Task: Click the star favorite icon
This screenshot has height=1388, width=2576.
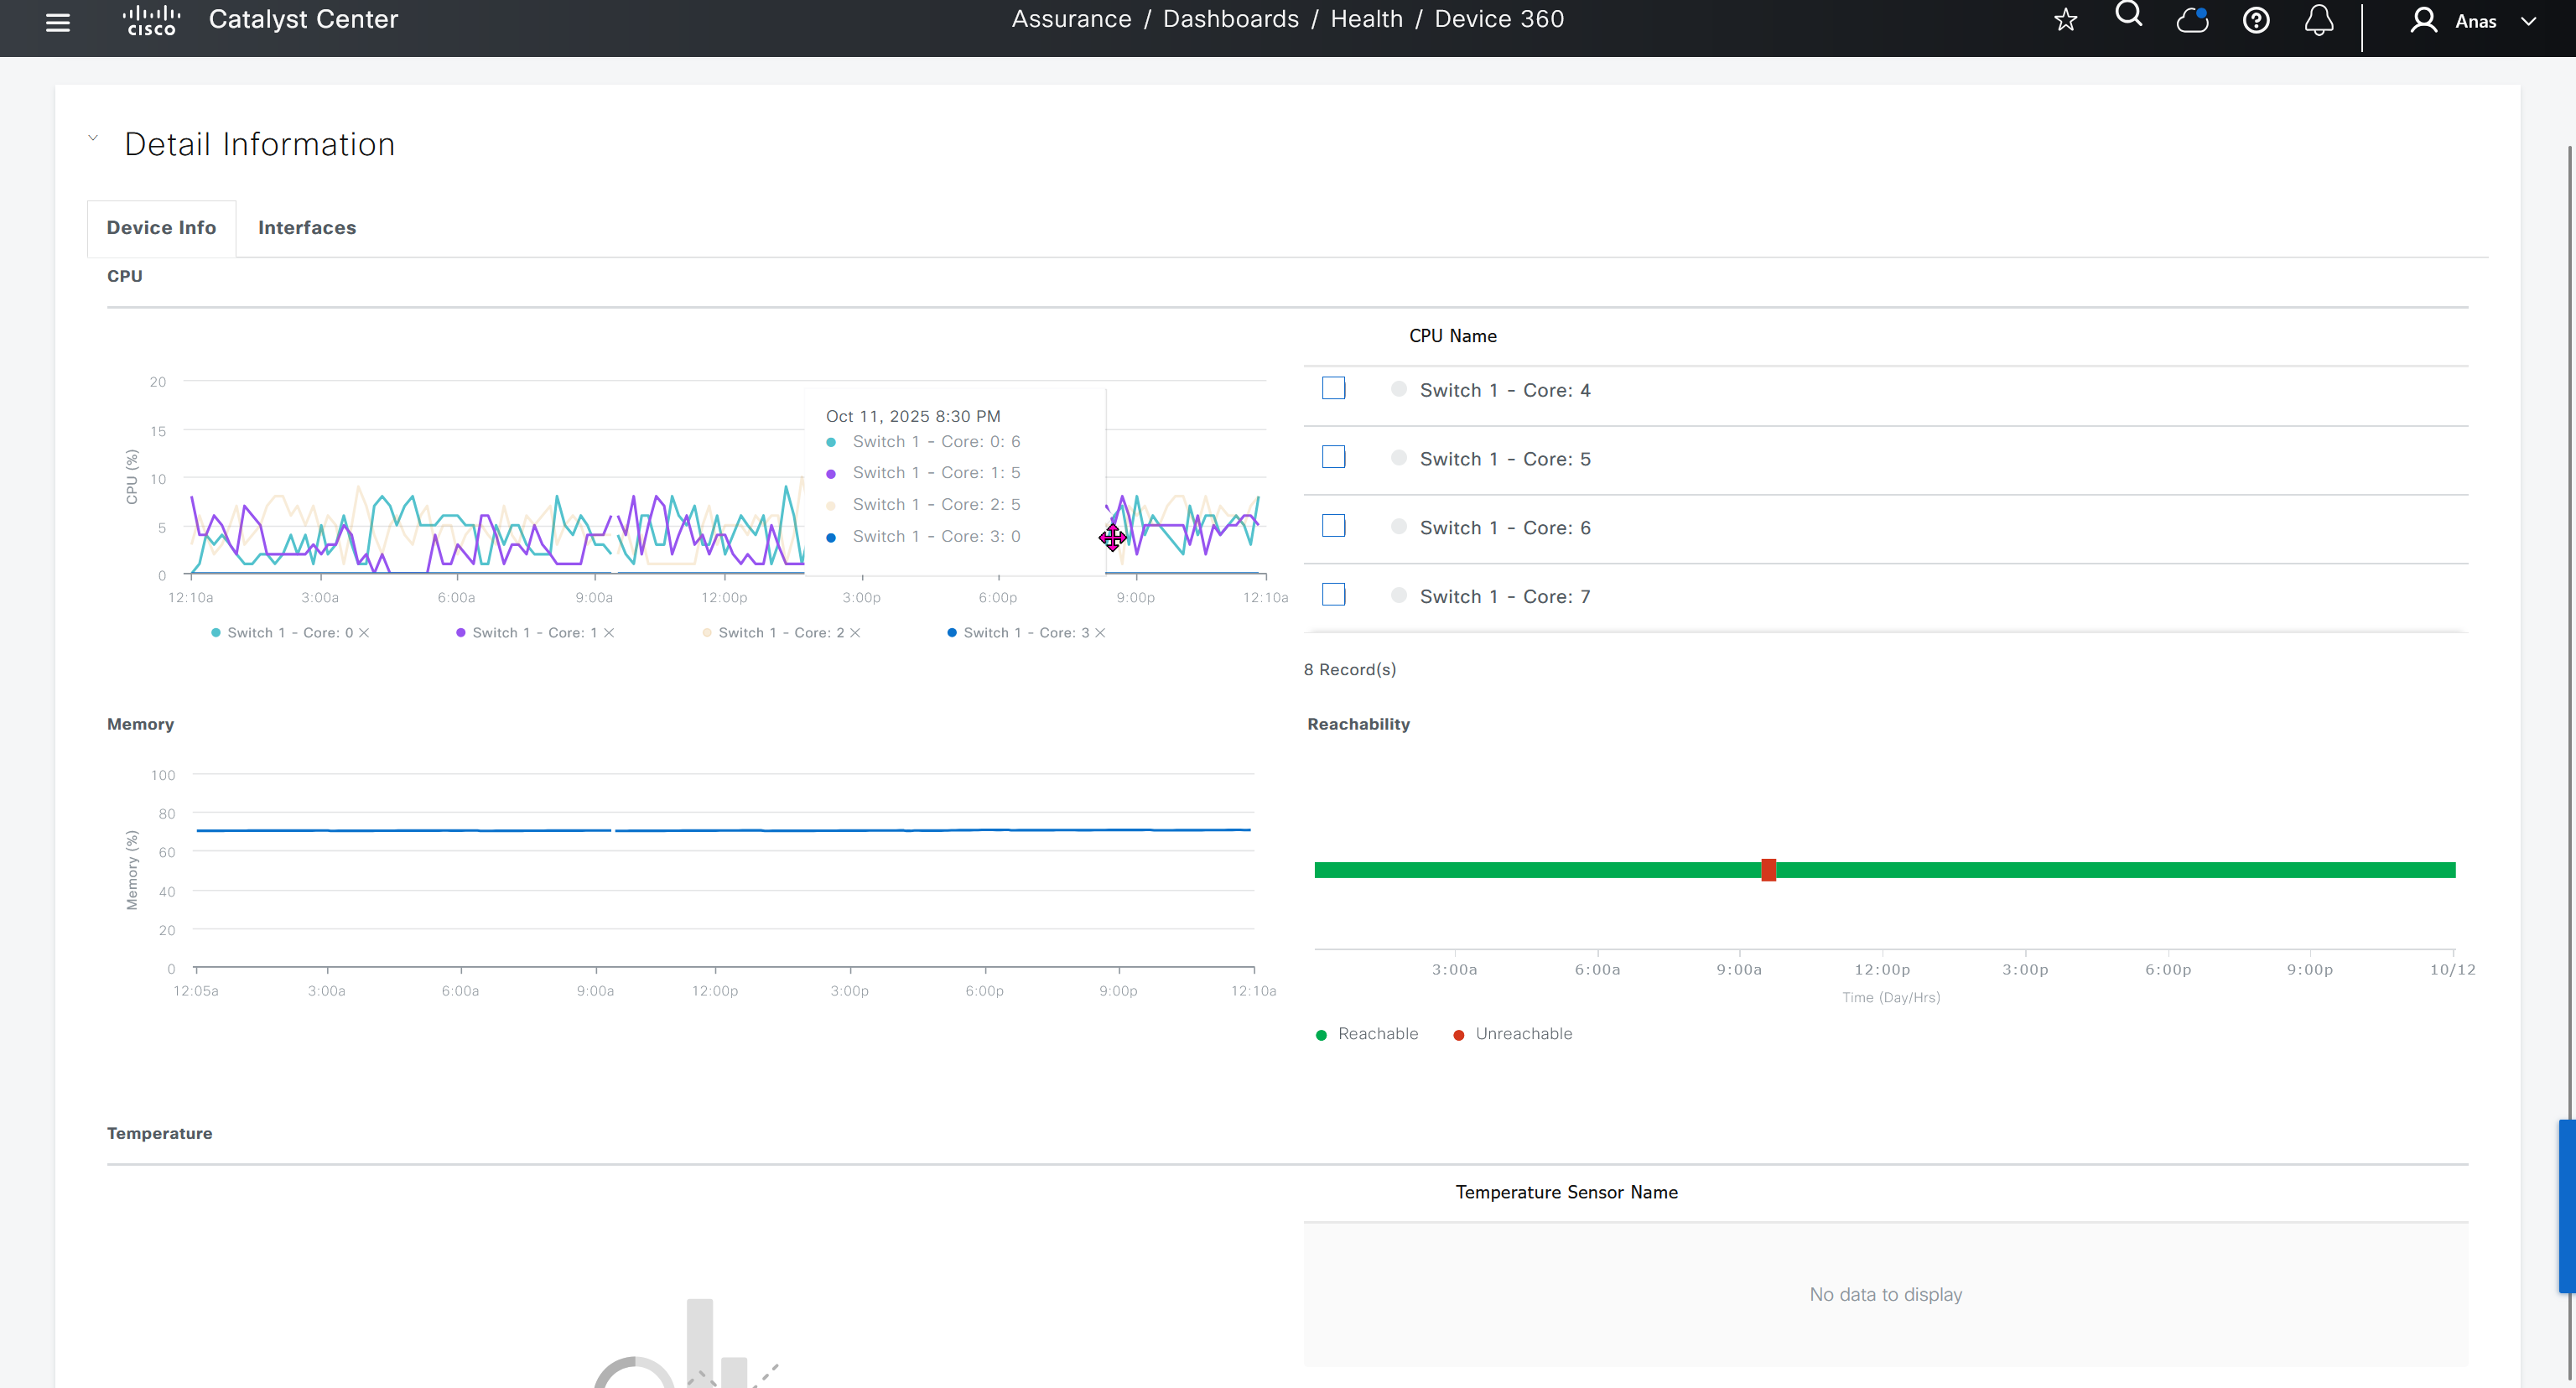Action: 2066,20
